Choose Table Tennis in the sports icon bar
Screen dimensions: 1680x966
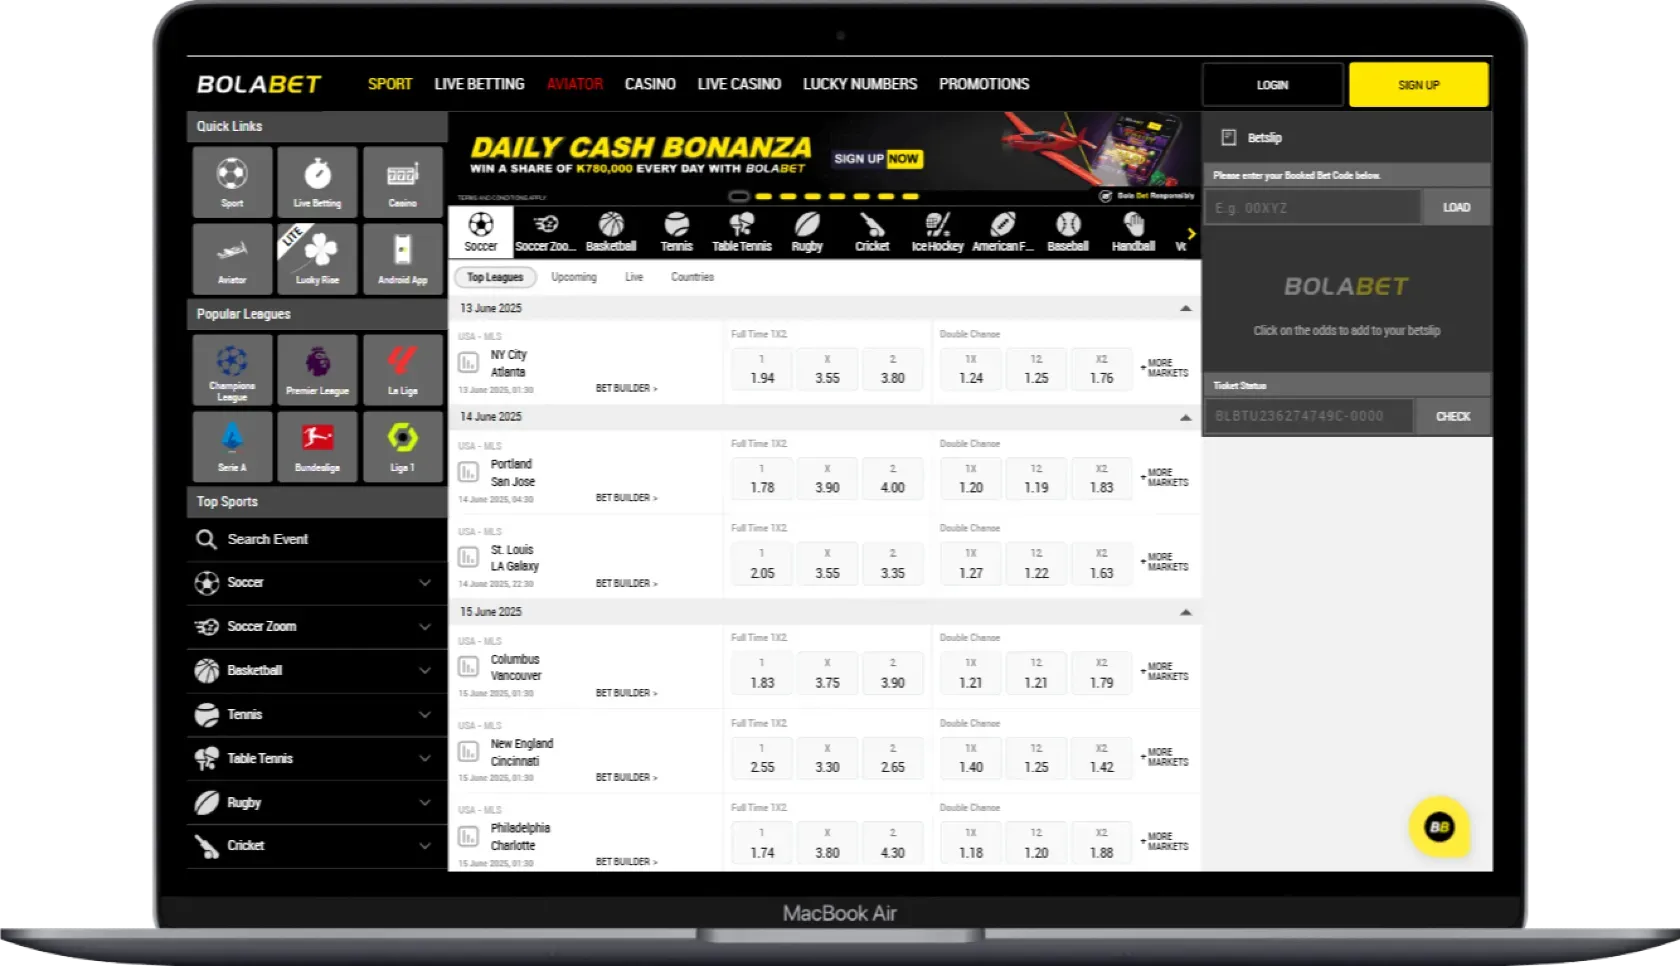coord(741,232)
